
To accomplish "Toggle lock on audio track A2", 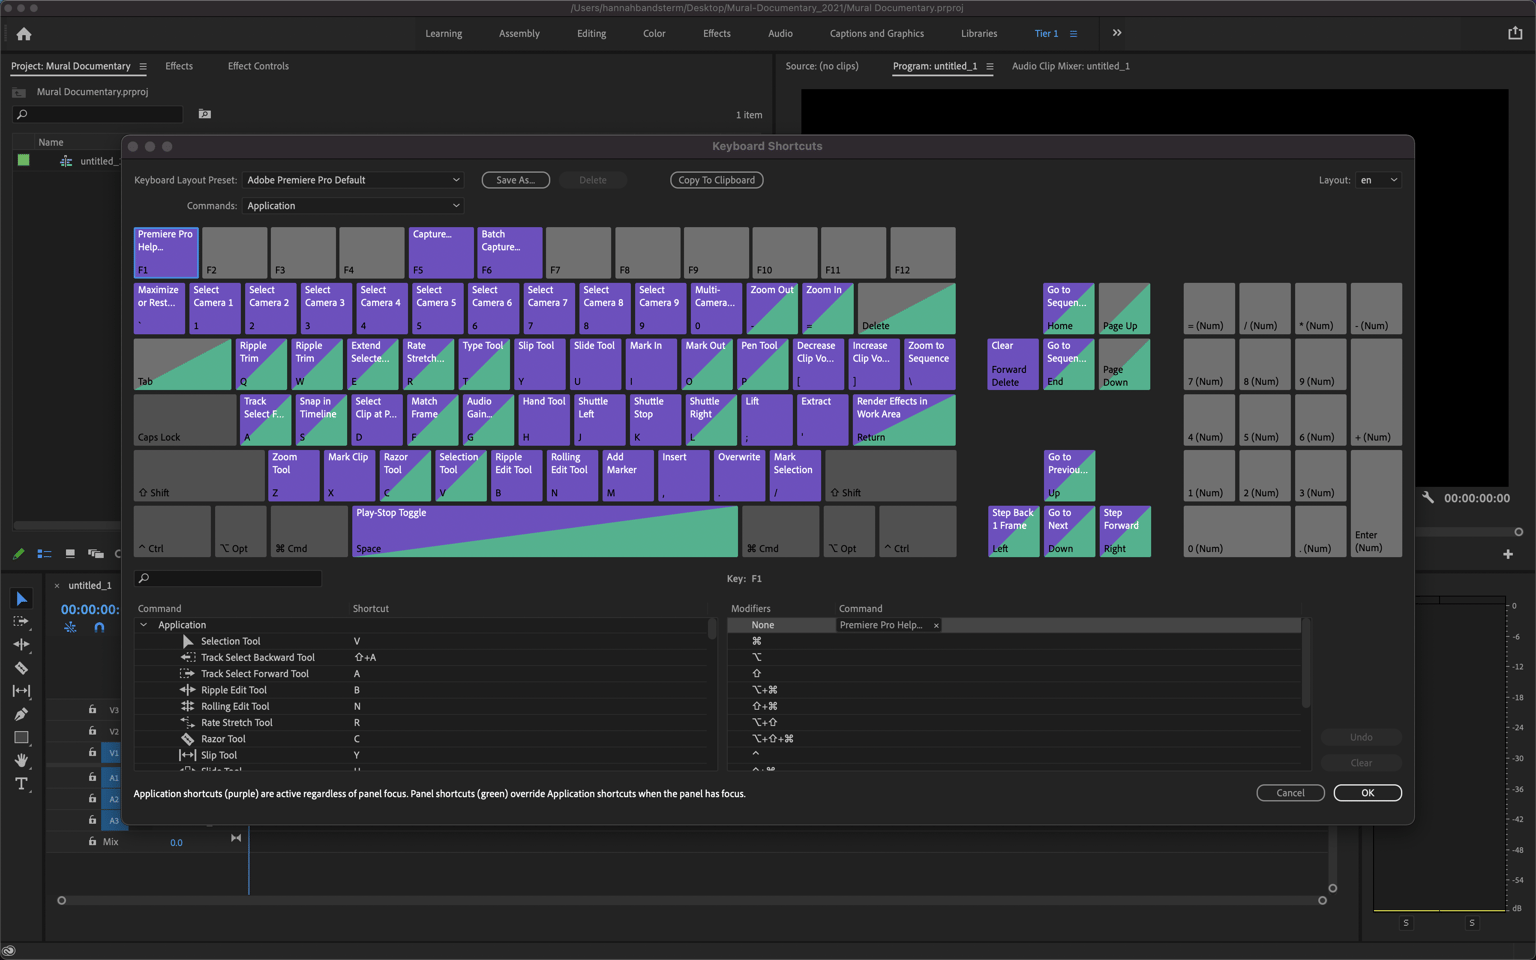I will pyautogui.click(x=92, y=799).
